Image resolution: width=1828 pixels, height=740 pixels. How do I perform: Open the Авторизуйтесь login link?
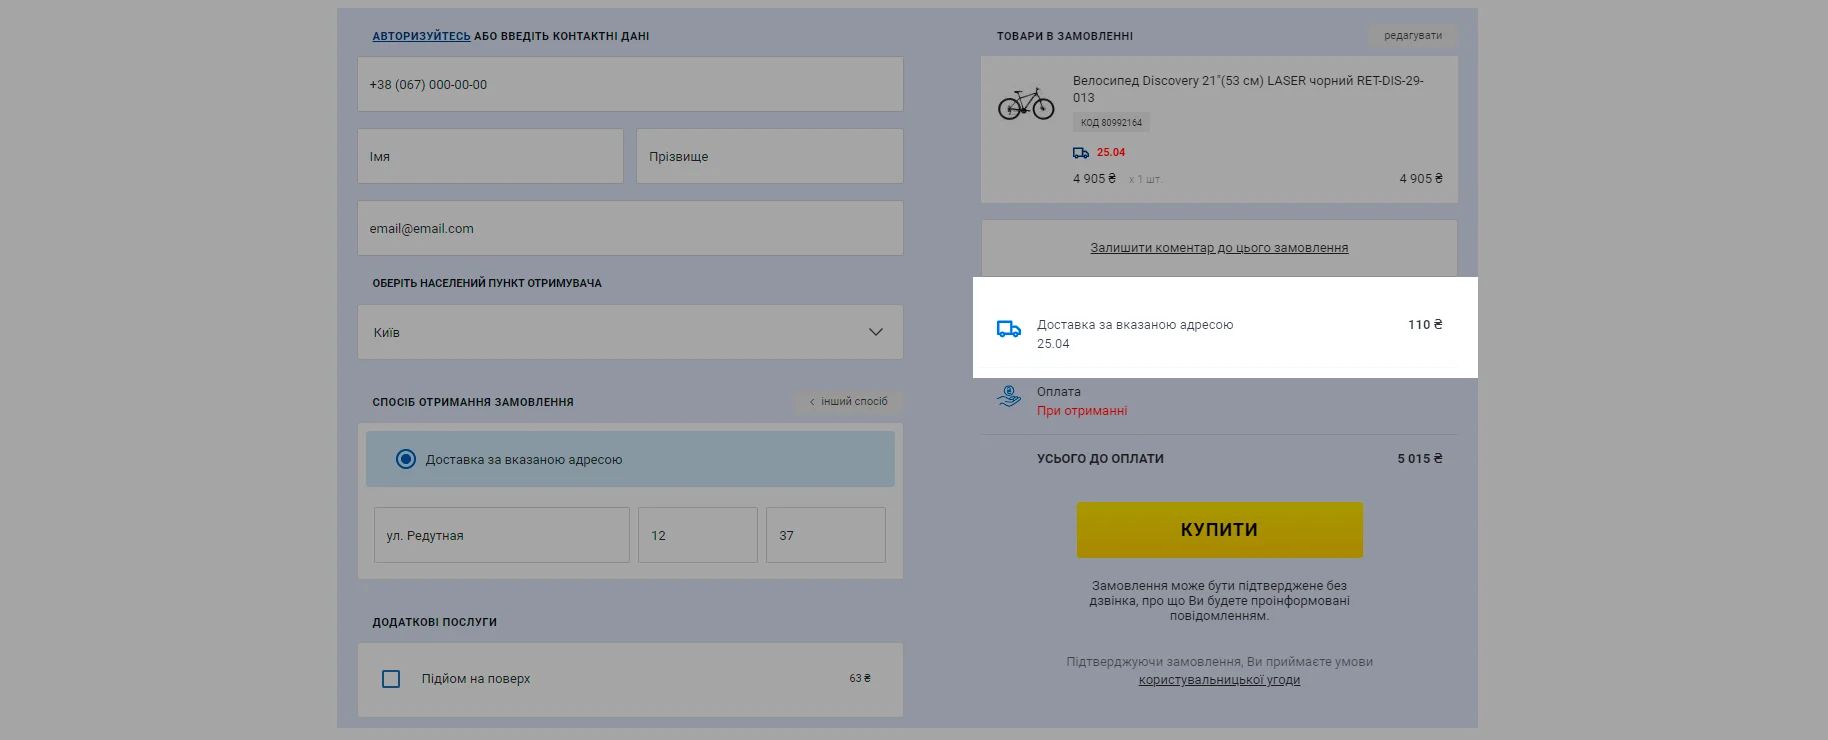tap(421, 36)
